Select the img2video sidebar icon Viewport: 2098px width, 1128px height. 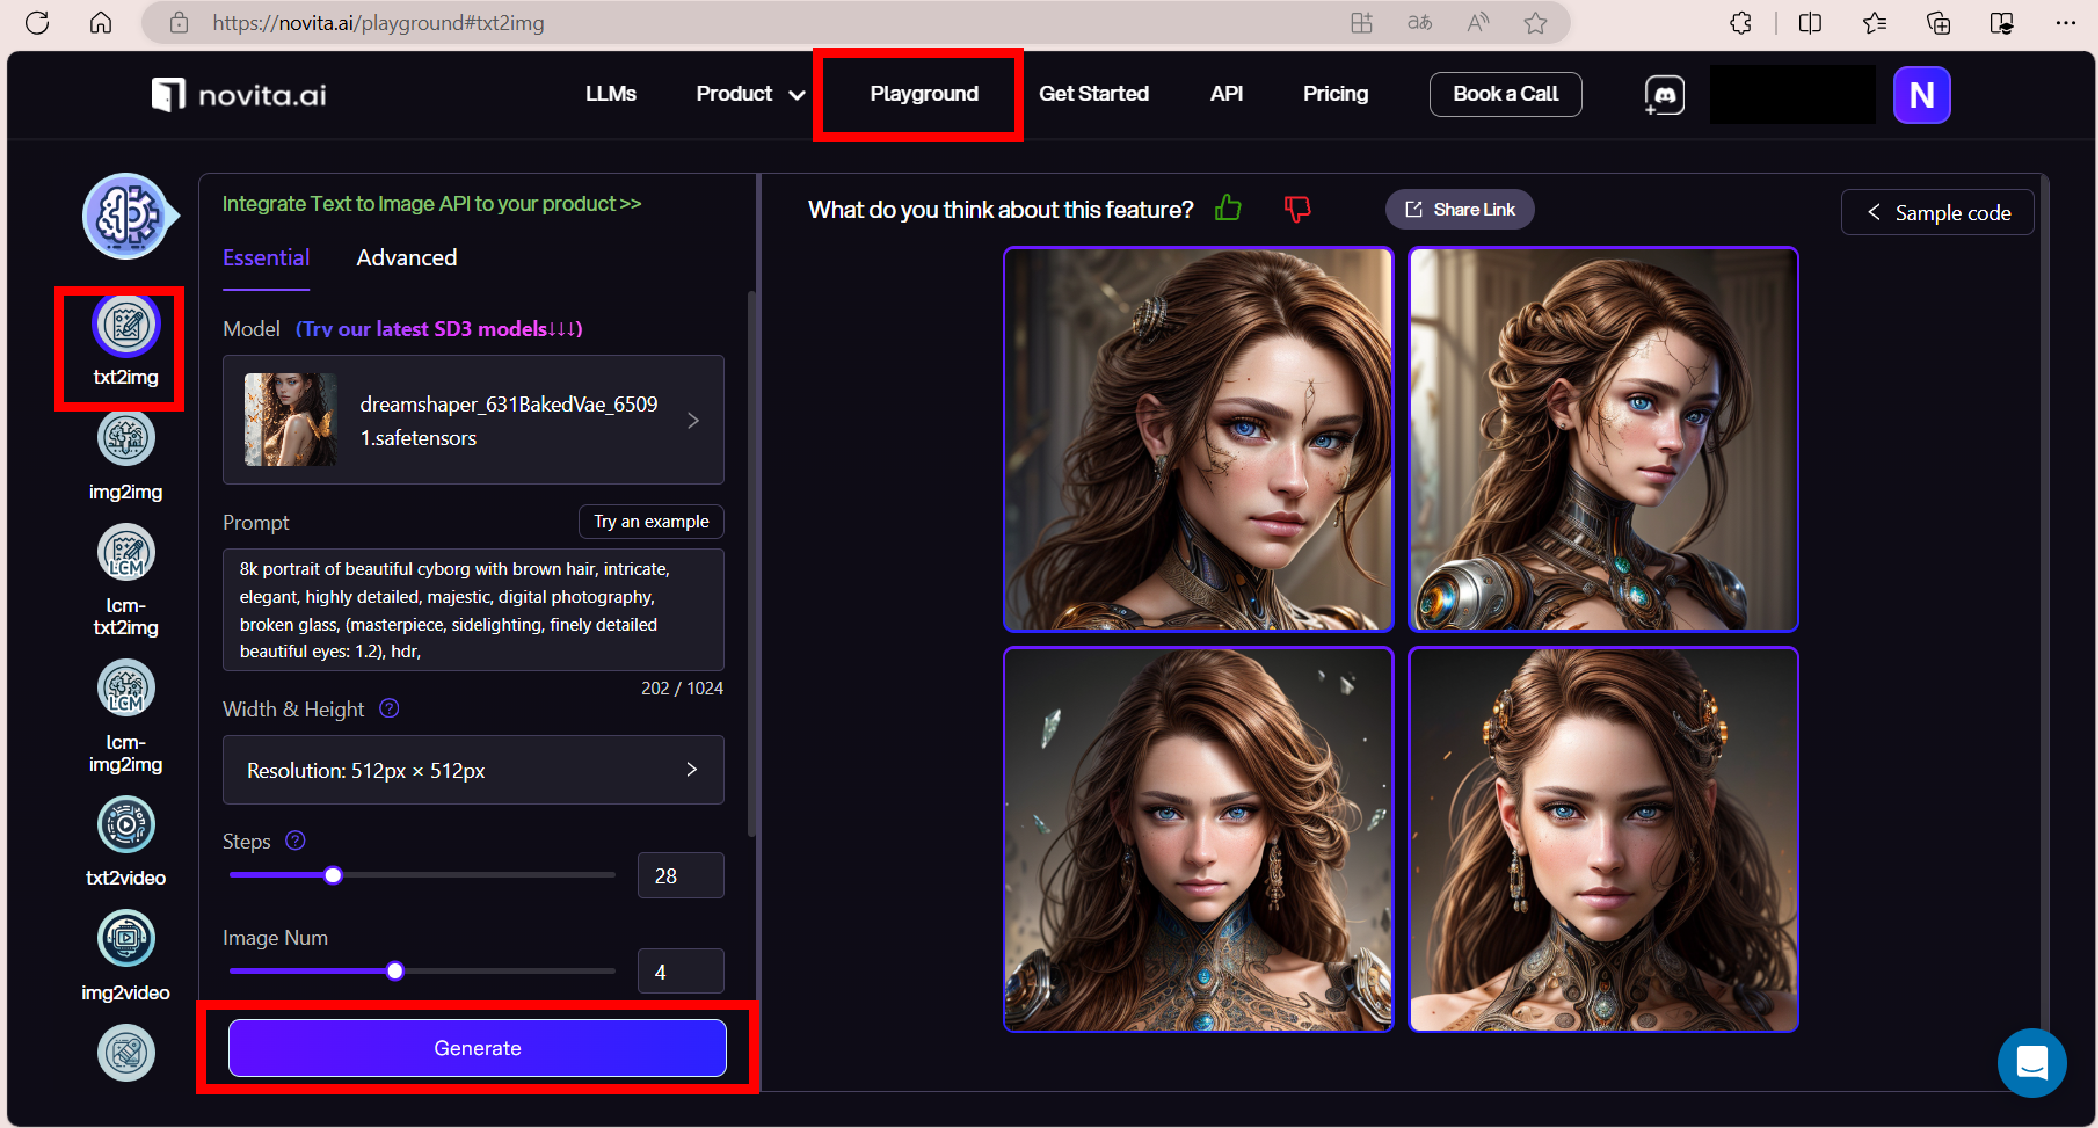pos(126,939)
